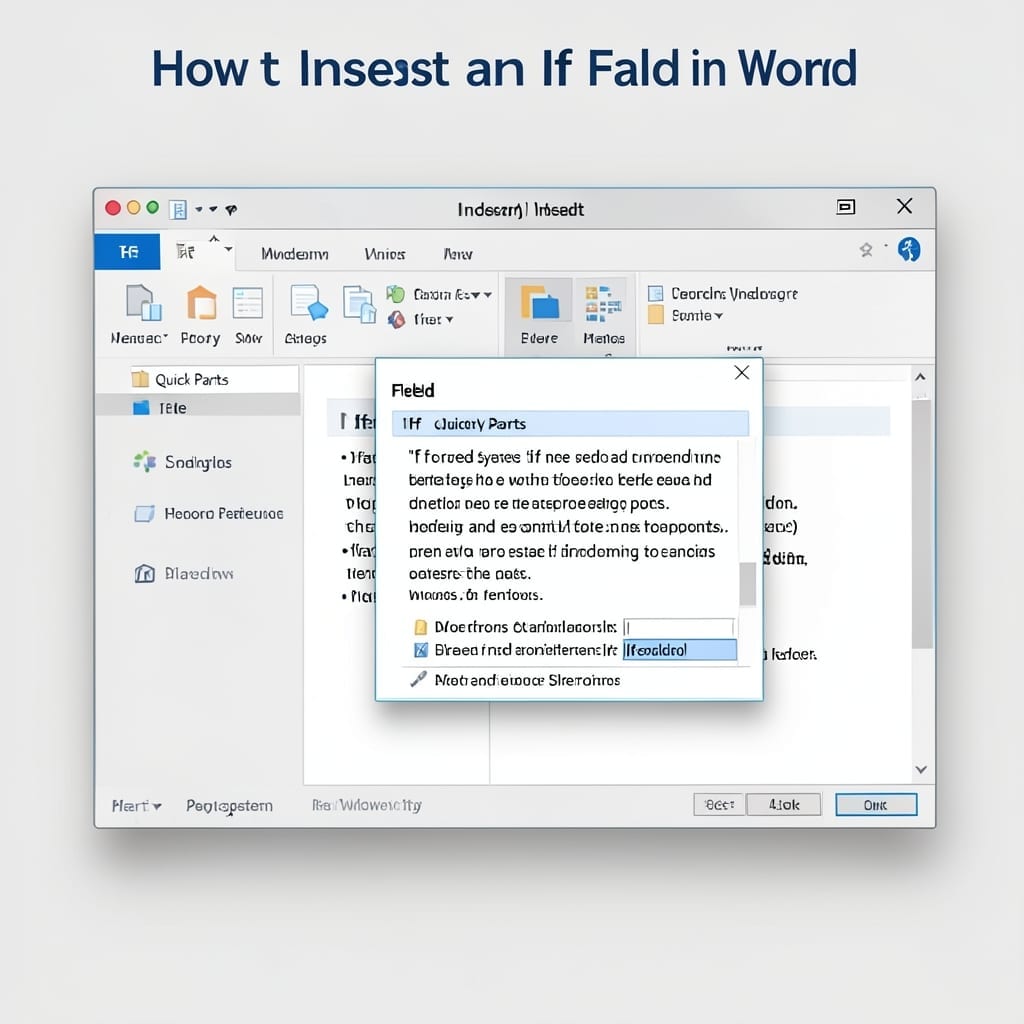Viewport: 1024px width, 1024px height.
Task: Click the blue-outlined 'Oınc' button
Action: click(x=876, y=805)
